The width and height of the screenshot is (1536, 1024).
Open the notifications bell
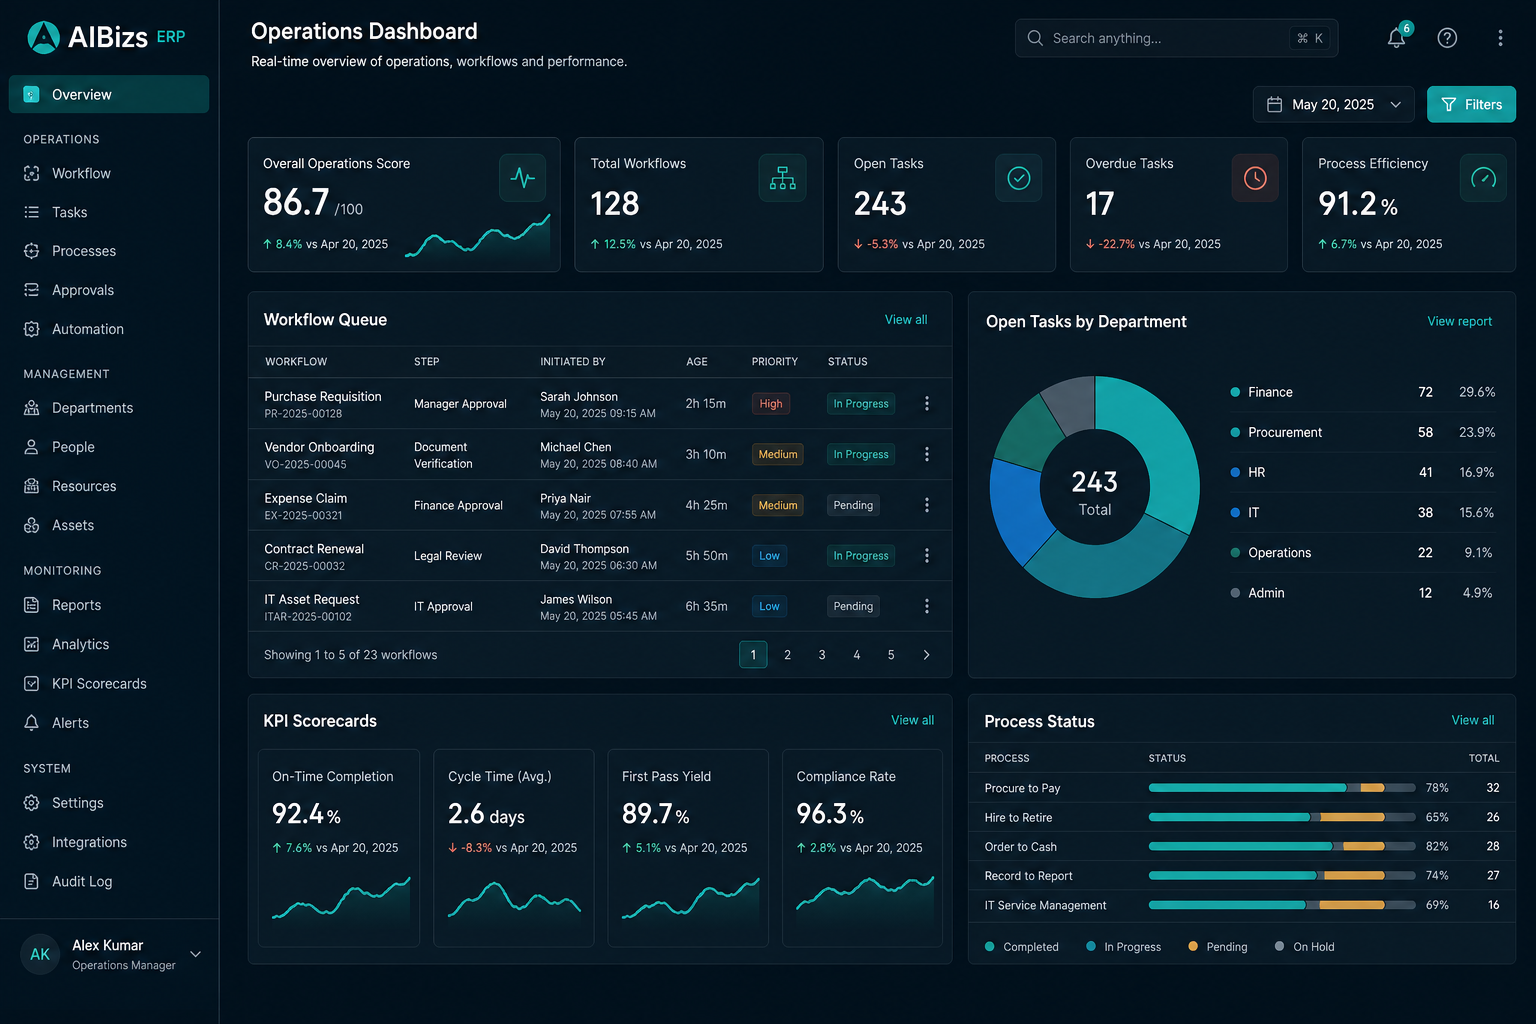1396,38
